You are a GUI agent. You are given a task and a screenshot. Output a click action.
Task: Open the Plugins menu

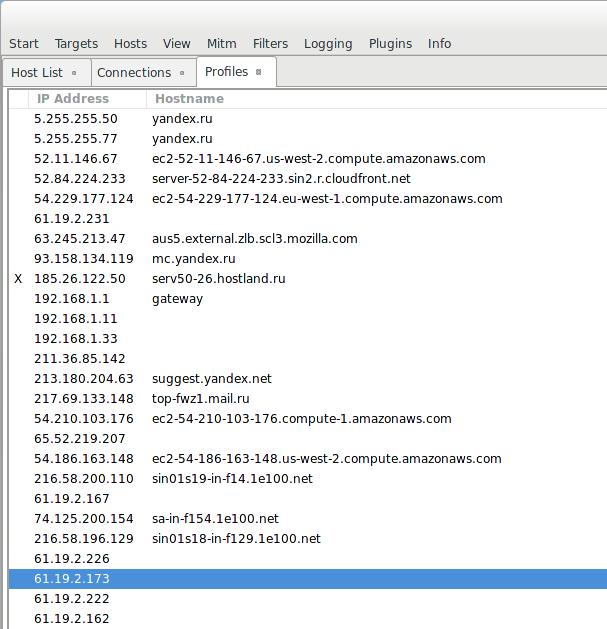(390, 43)
